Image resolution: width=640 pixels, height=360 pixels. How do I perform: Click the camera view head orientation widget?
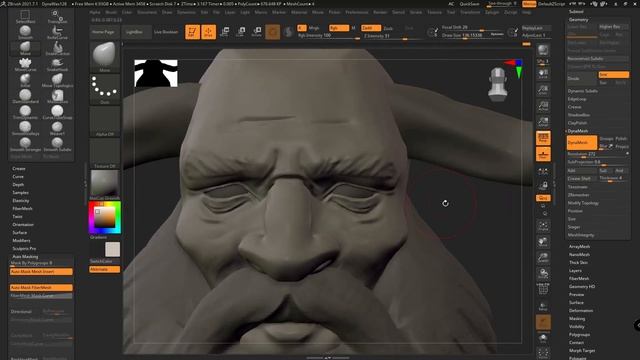point(498,84)
